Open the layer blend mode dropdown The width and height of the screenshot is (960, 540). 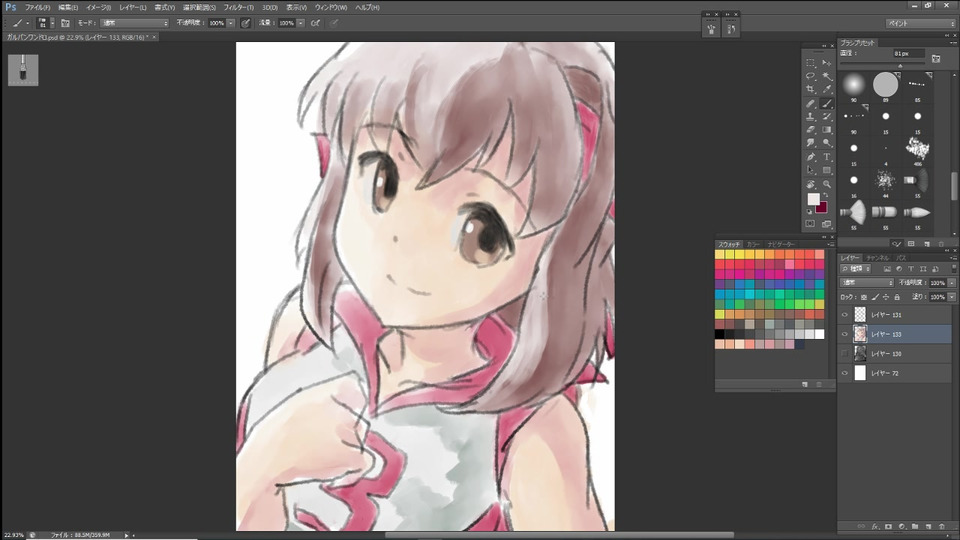pos(868,283)
